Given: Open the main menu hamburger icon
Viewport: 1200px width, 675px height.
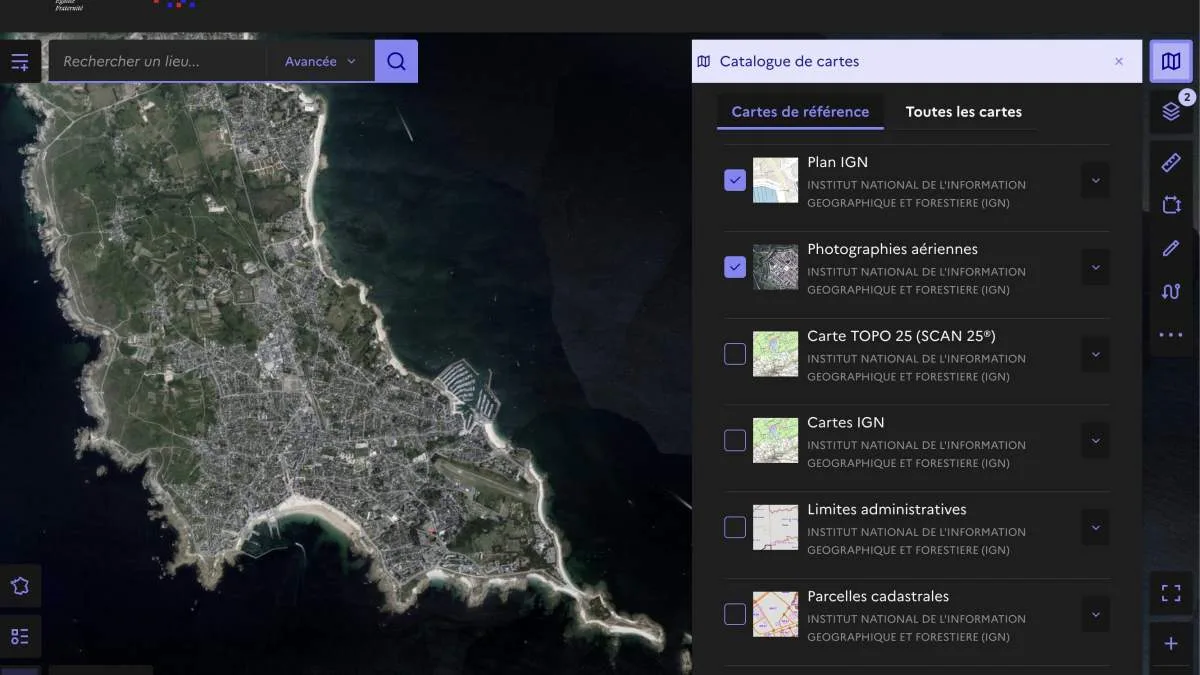Looking at the screenshot, I should [x=20, y=61].
